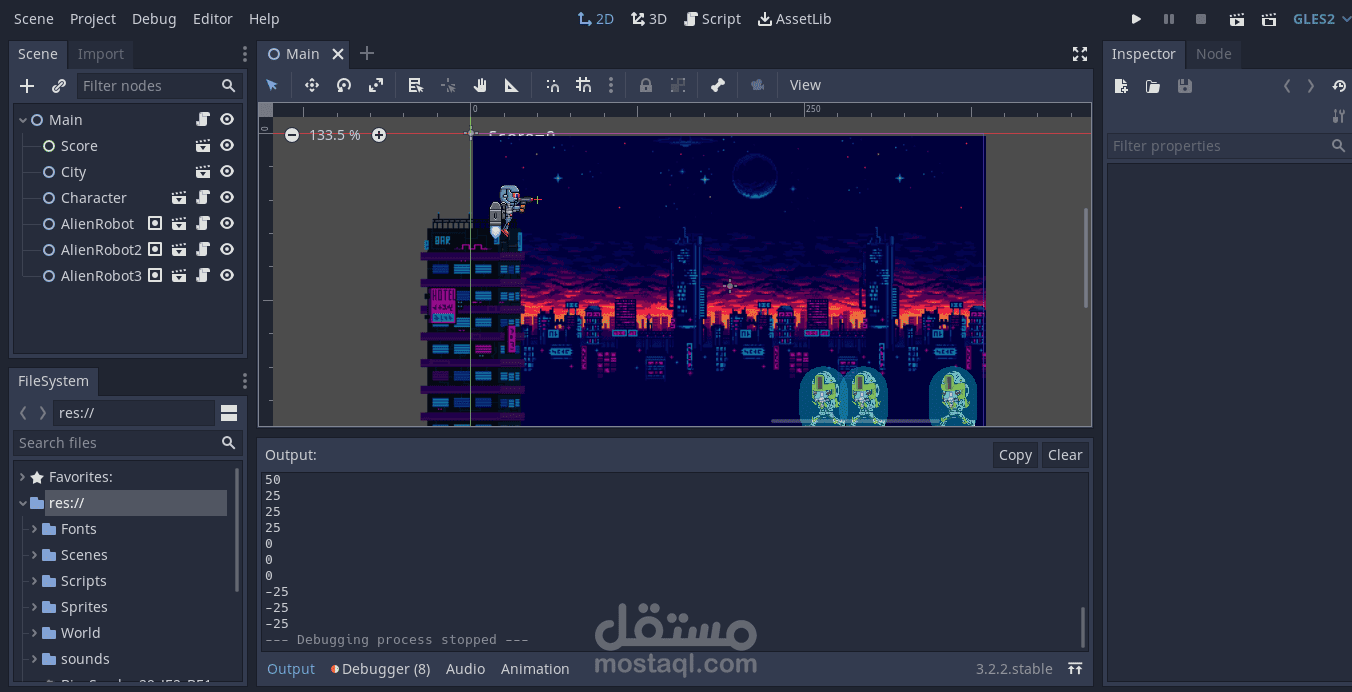
Task: Add a new node with plus icon
Action: (27, 86)
